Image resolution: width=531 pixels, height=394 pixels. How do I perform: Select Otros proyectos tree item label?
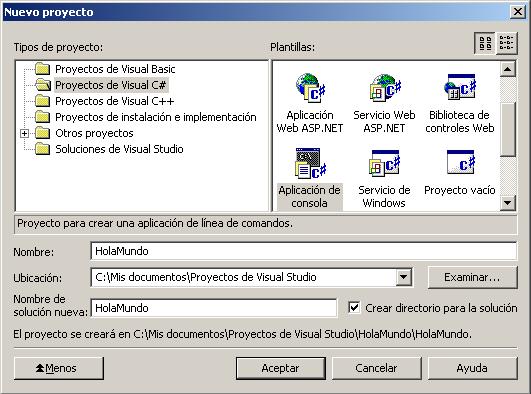tap(94, 133)
